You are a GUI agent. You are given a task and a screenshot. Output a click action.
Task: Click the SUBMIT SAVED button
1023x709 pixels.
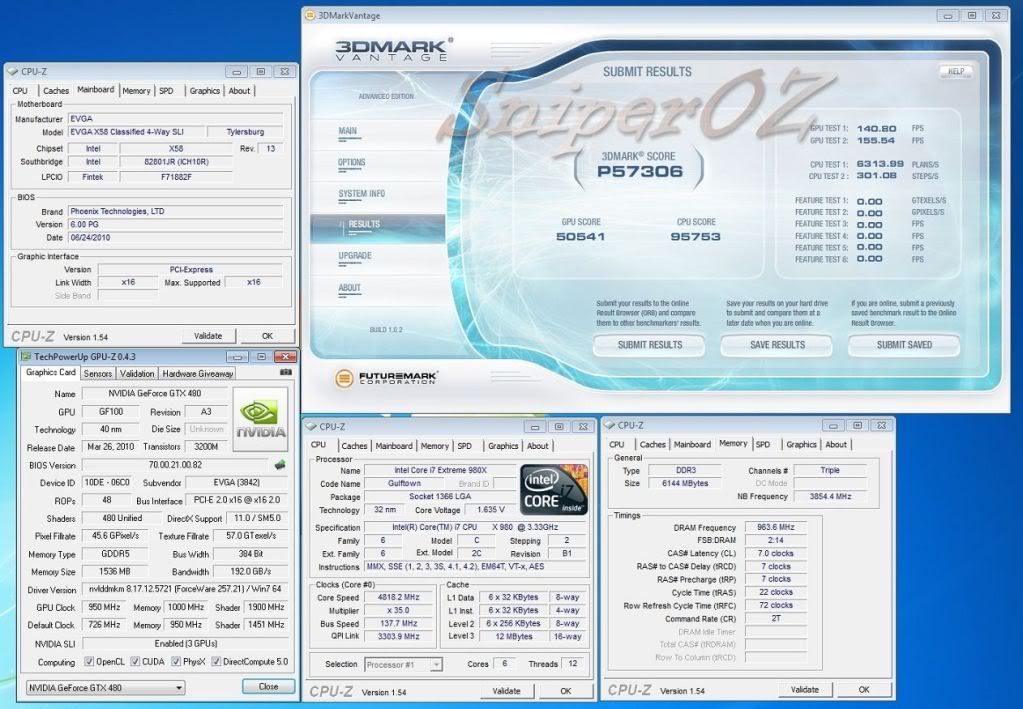[904, 345]
